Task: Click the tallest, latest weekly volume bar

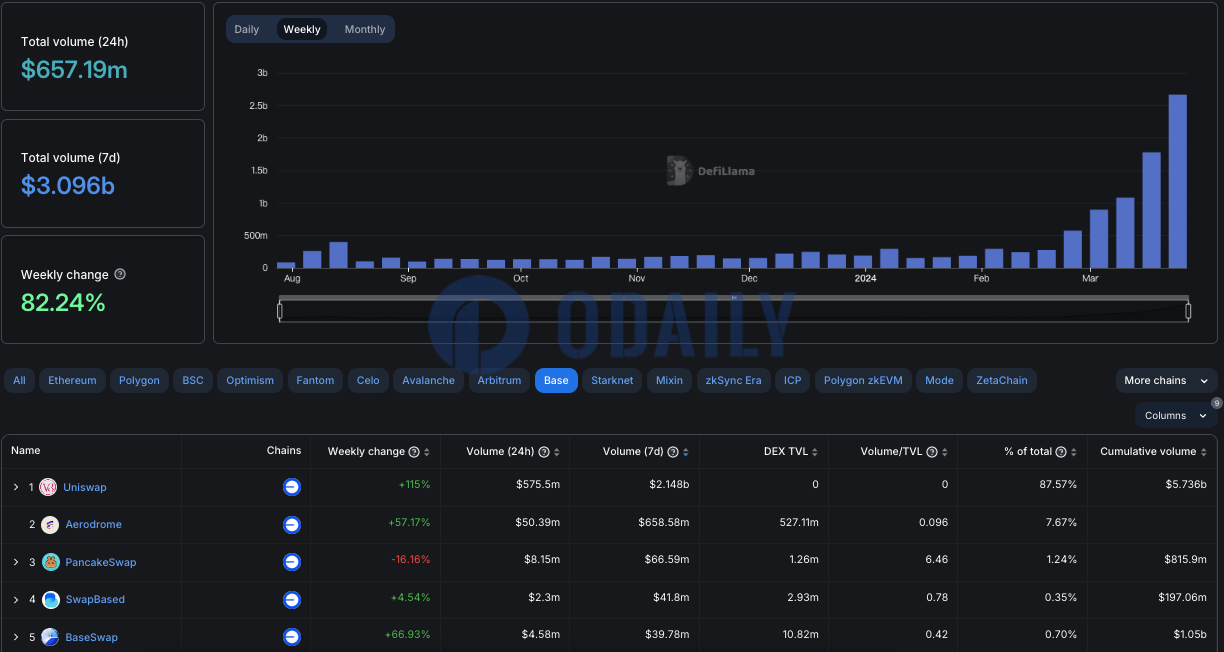Action: tap(1178, 181)
